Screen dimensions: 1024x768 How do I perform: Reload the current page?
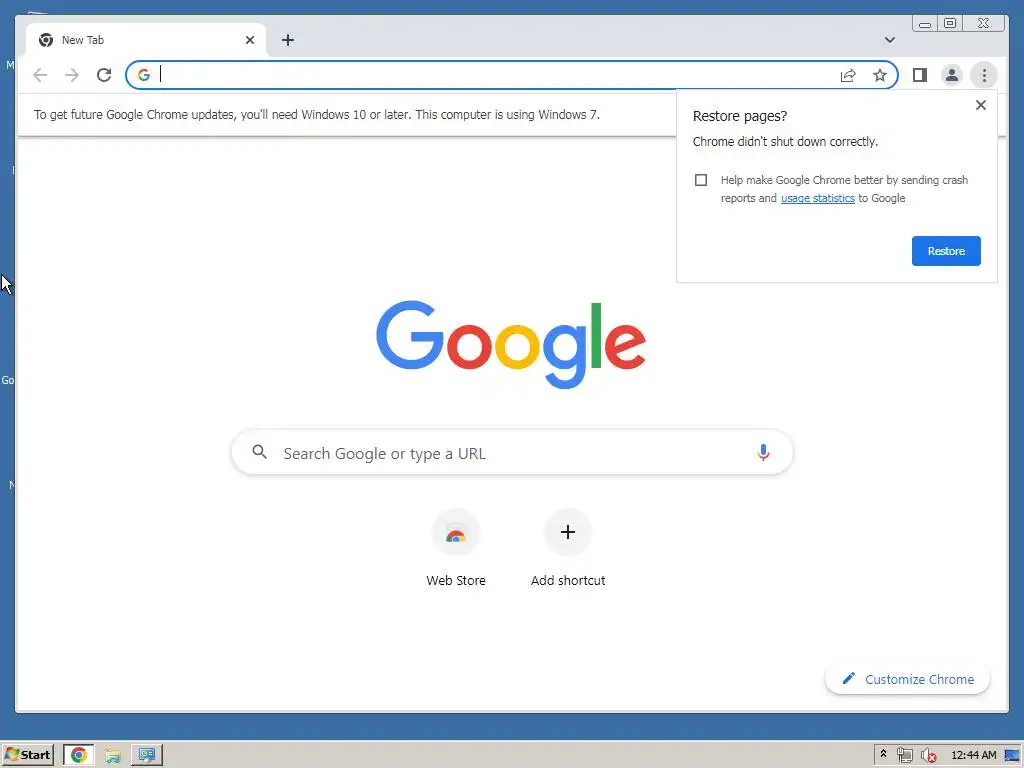point(104,75)
